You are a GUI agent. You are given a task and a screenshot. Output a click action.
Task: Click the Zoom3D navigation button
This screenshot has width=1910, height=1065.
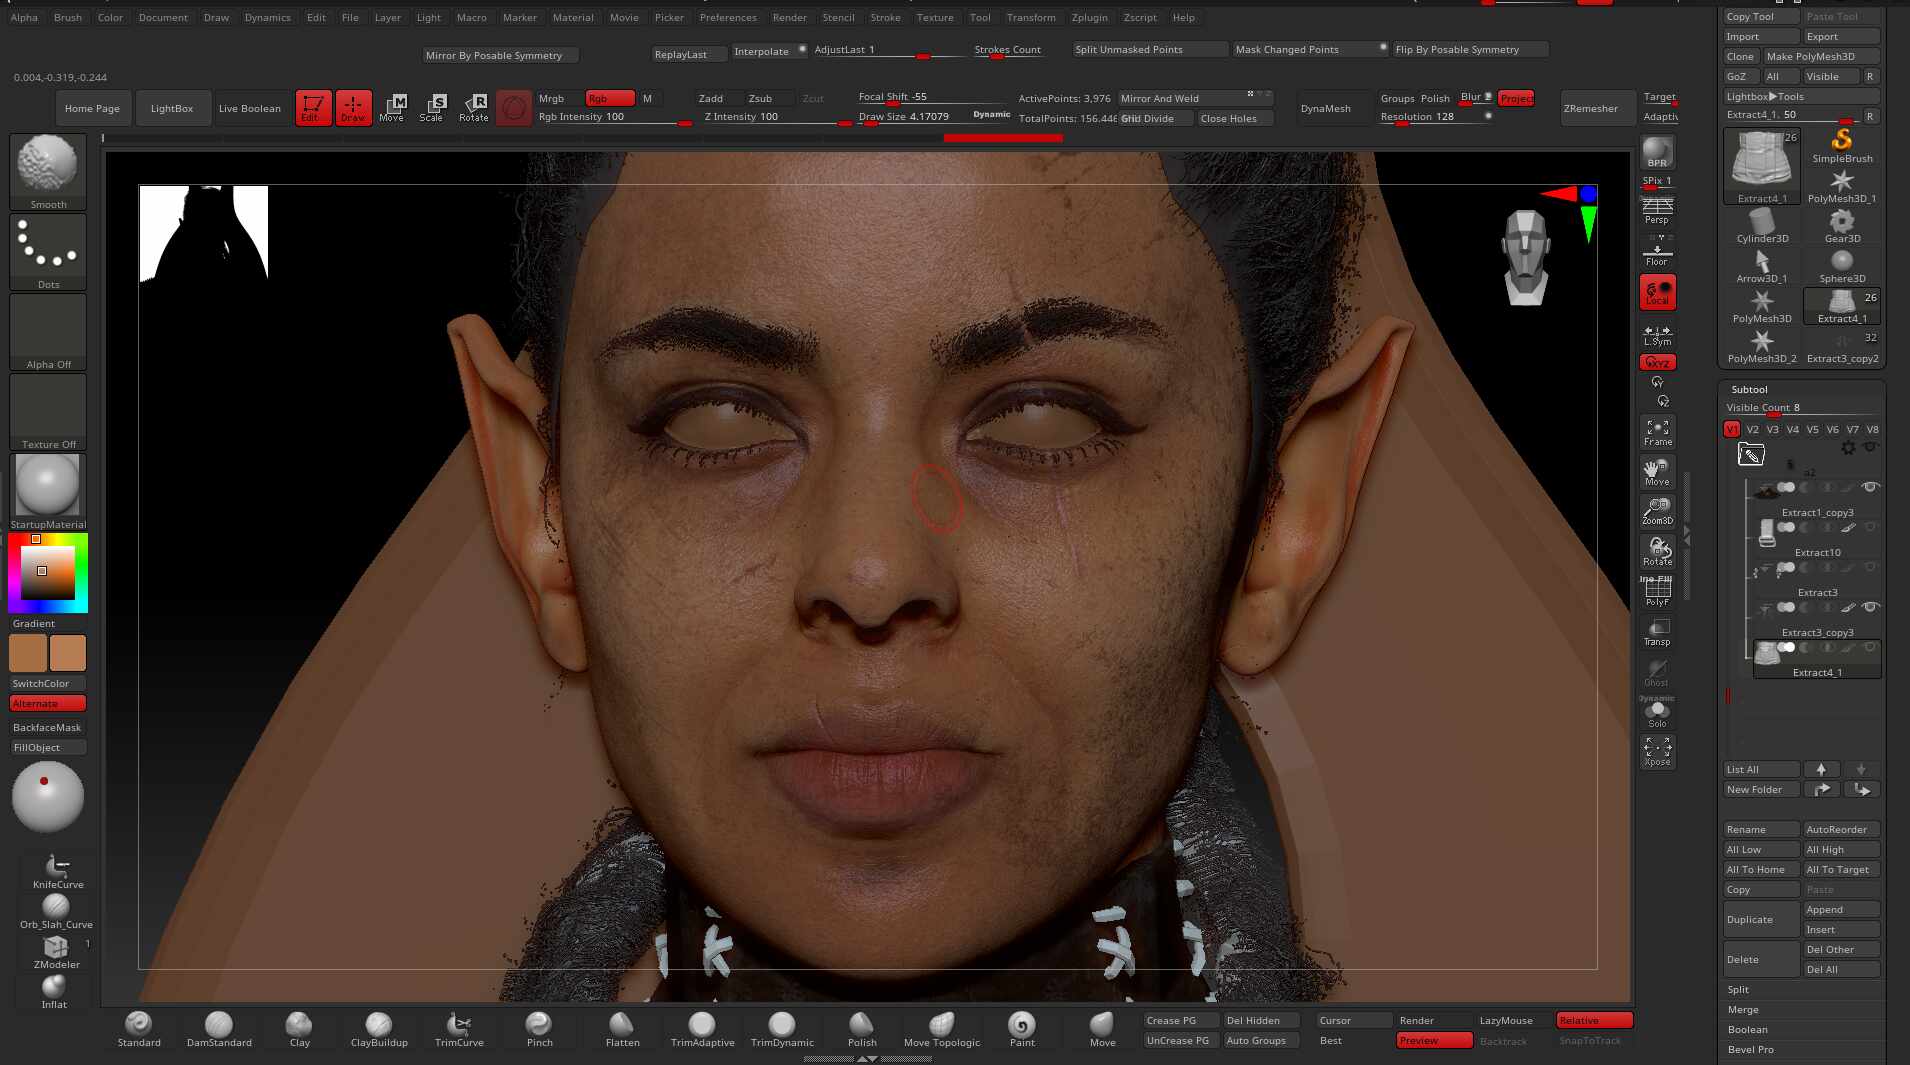(1657, 512)
